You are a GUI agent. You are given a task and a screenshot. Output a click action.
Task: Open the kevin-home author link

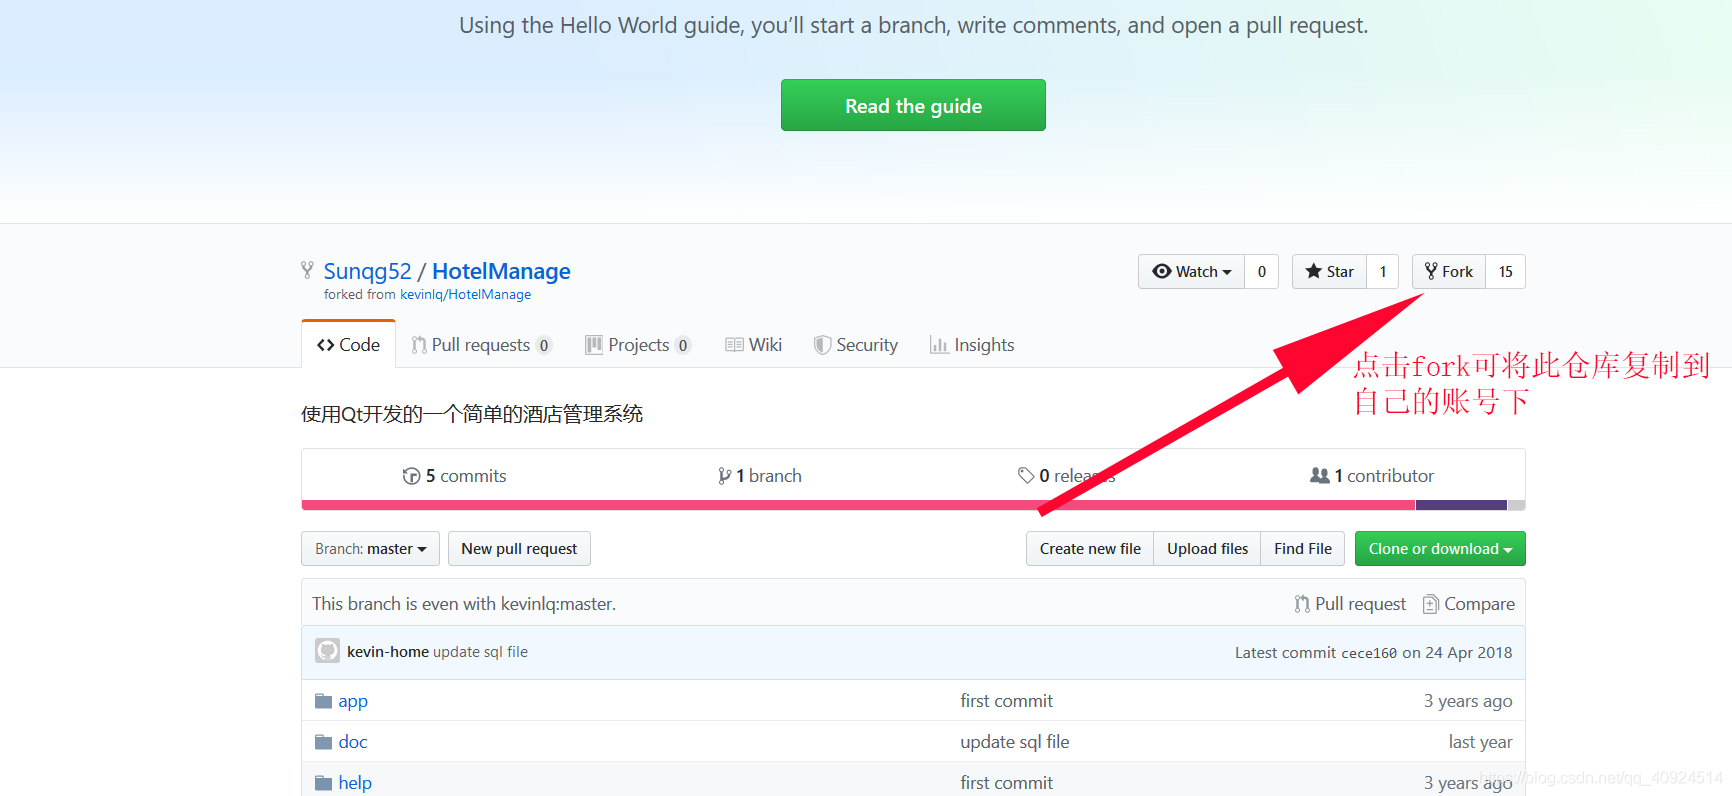coord(388,652)
